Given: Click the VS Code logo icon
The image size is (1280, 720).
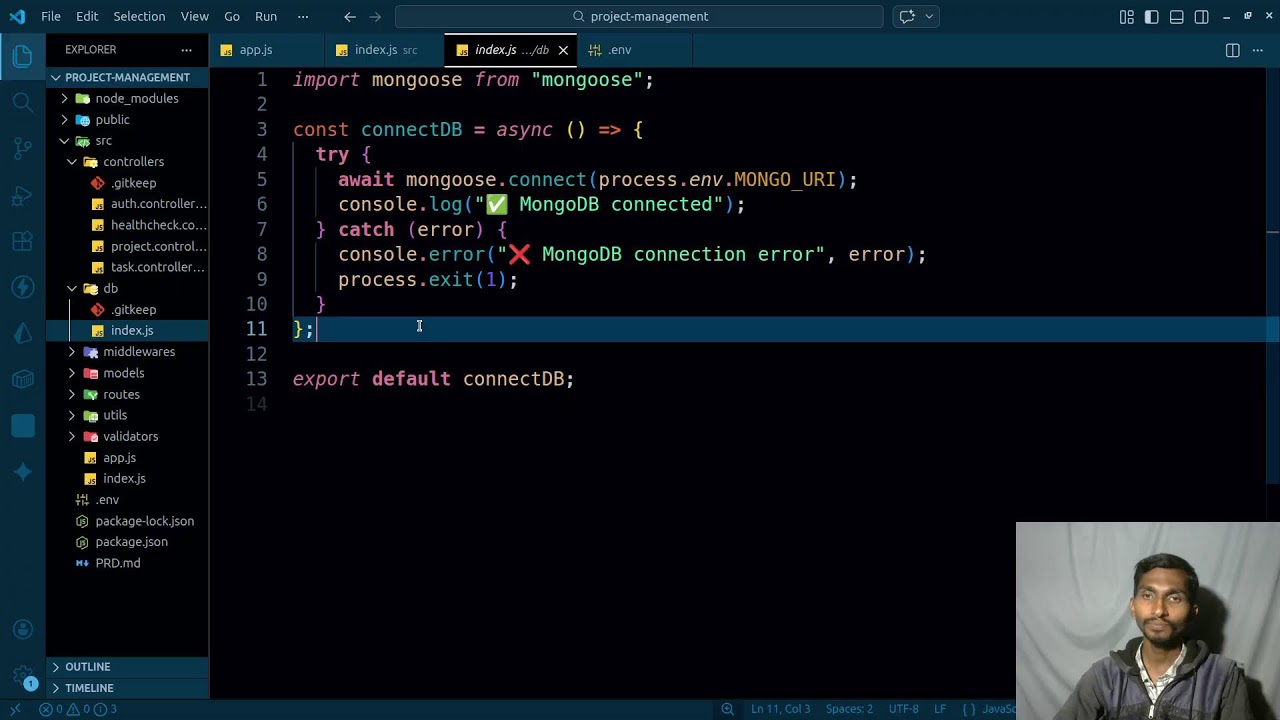Looking at the screenshot, I should (x=17, y=16).
